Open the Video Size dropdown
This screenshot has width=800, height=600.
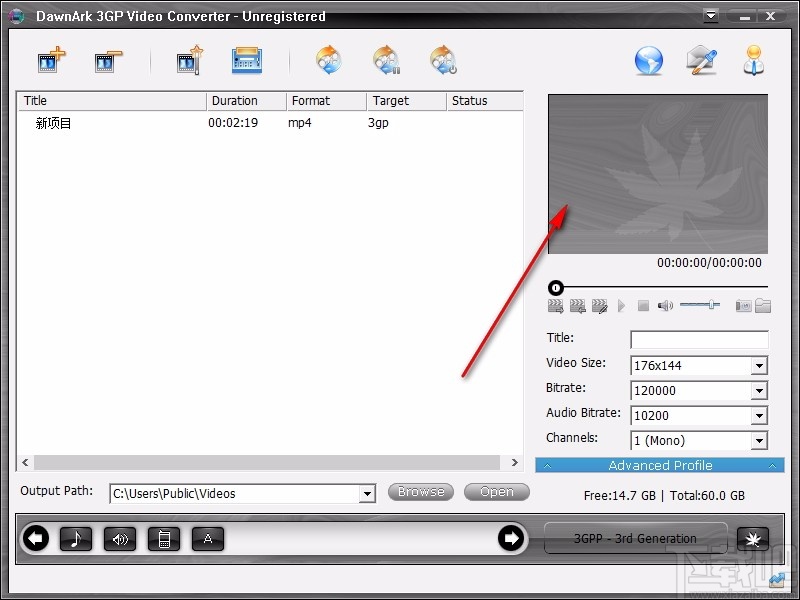coord(760,365)
